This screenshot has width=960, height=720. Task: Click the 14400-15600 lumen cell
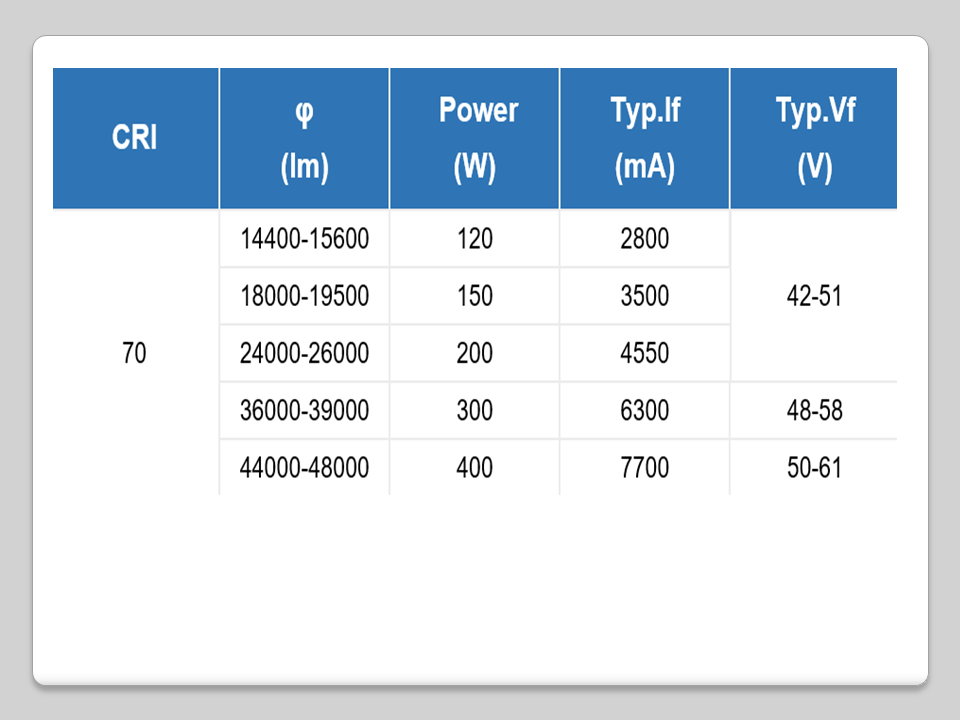tap(304, 239)
